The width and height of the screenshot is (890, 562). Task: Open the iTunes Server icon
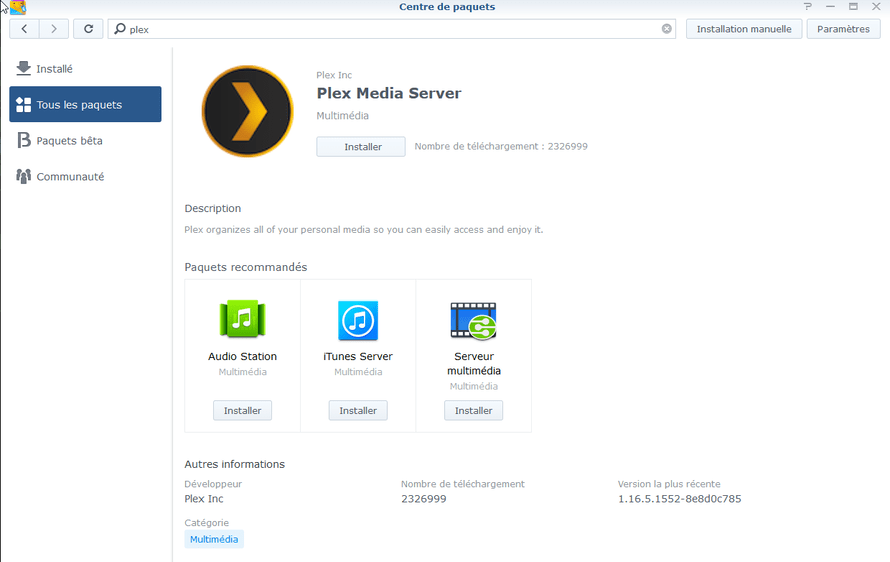pyautogui.click(x=358, y=321)
